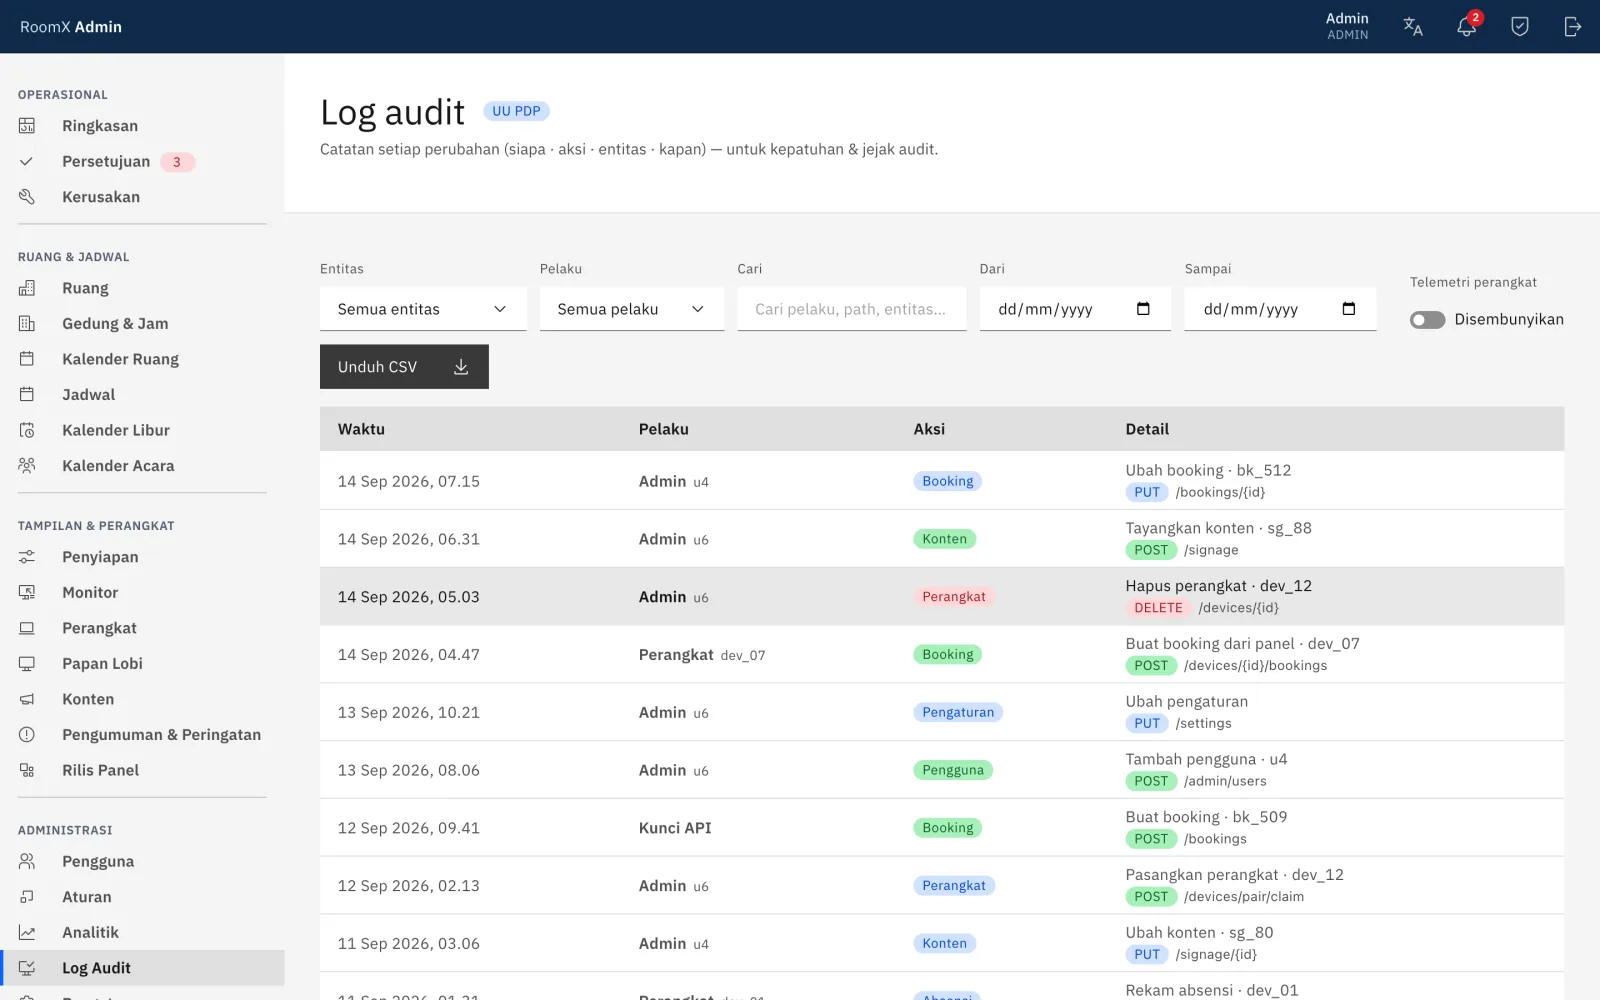
Task: Click the Penyiapan sliders icon
Action: pos(27,557)
